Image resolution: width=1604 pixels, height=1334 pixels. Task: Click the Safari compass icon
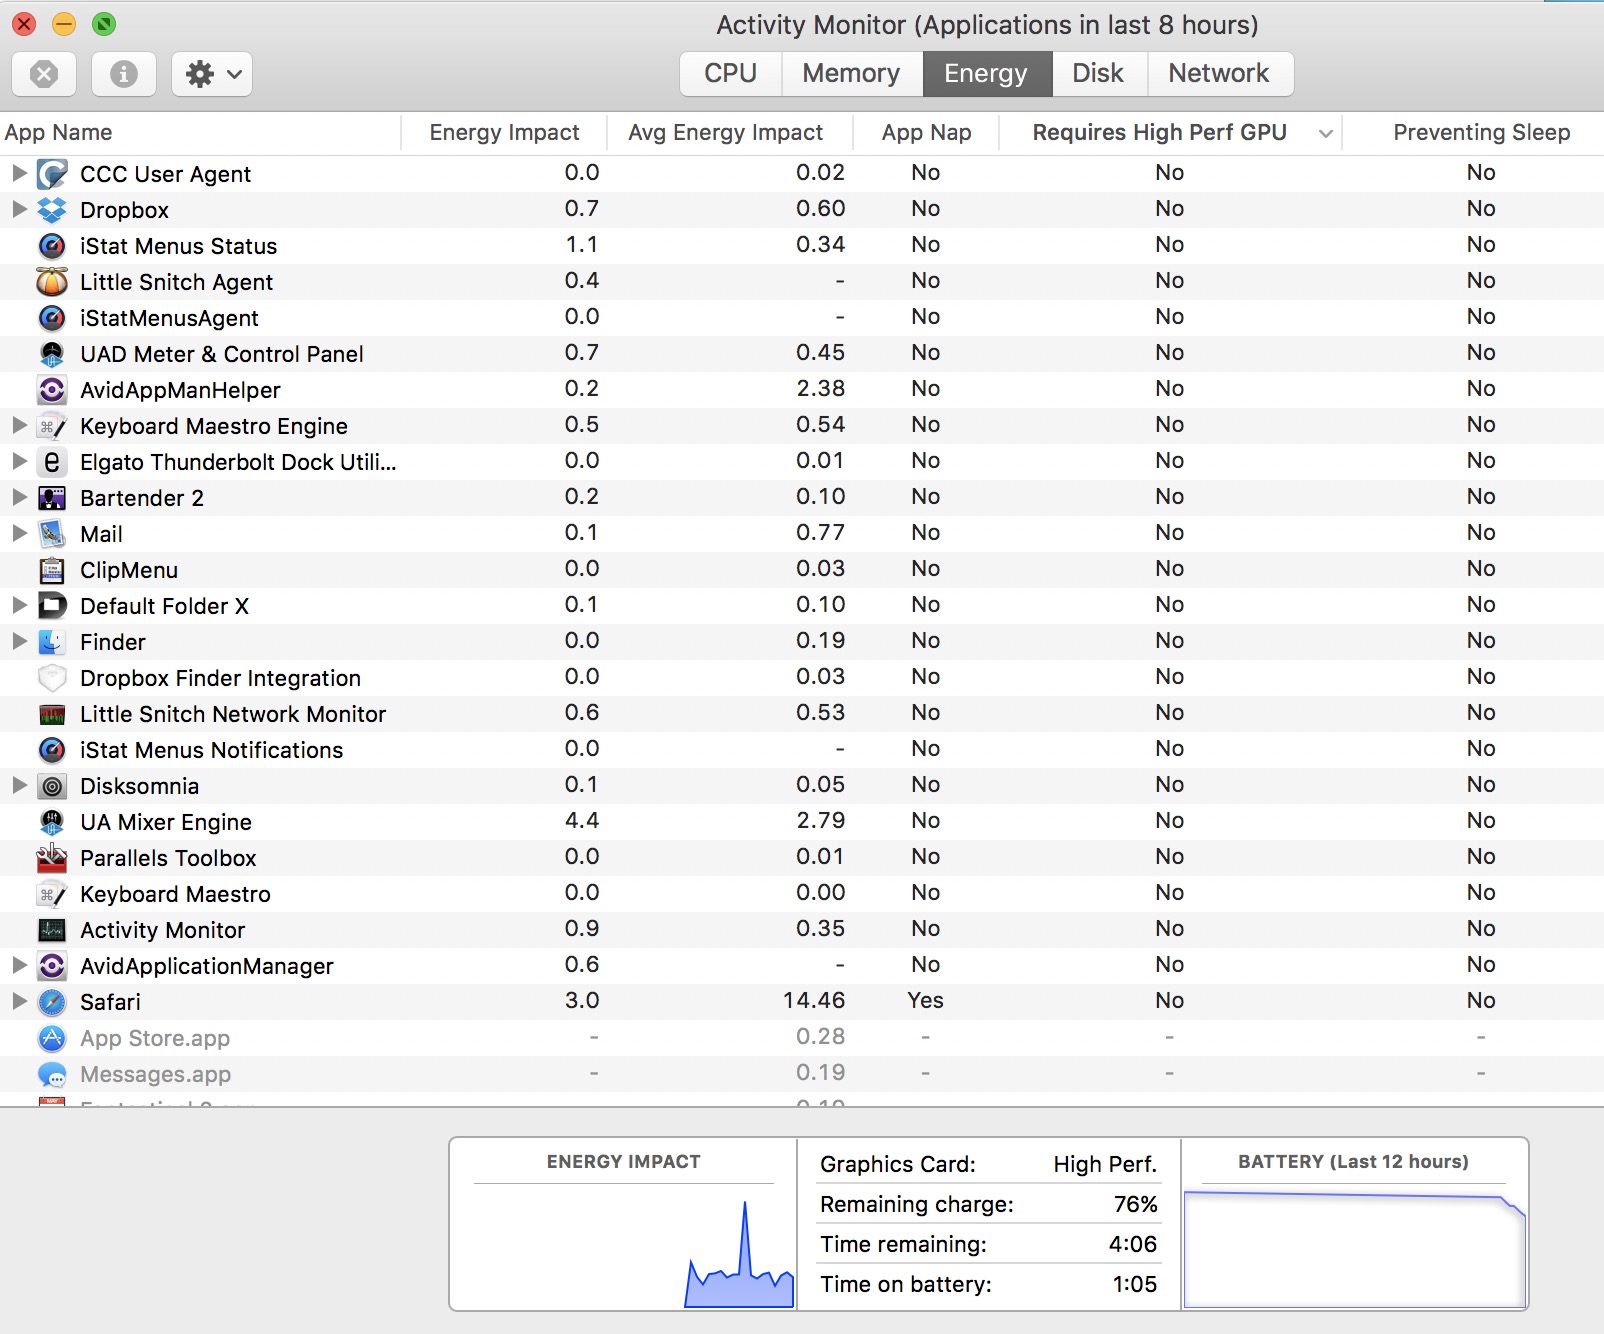(52, 1002)
